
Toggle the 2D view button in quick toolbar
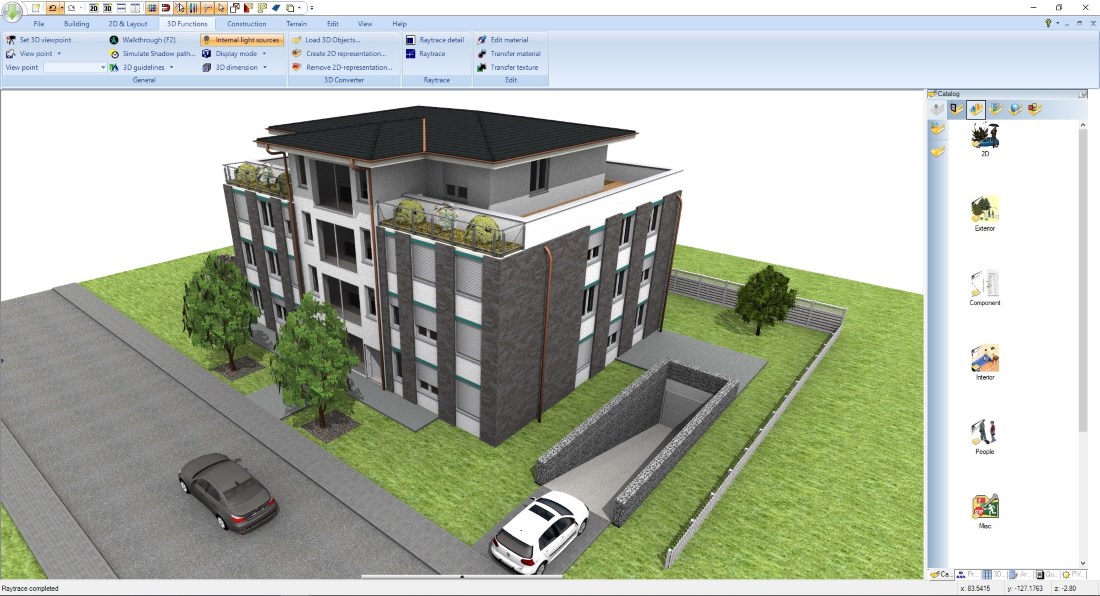point(94,8)
